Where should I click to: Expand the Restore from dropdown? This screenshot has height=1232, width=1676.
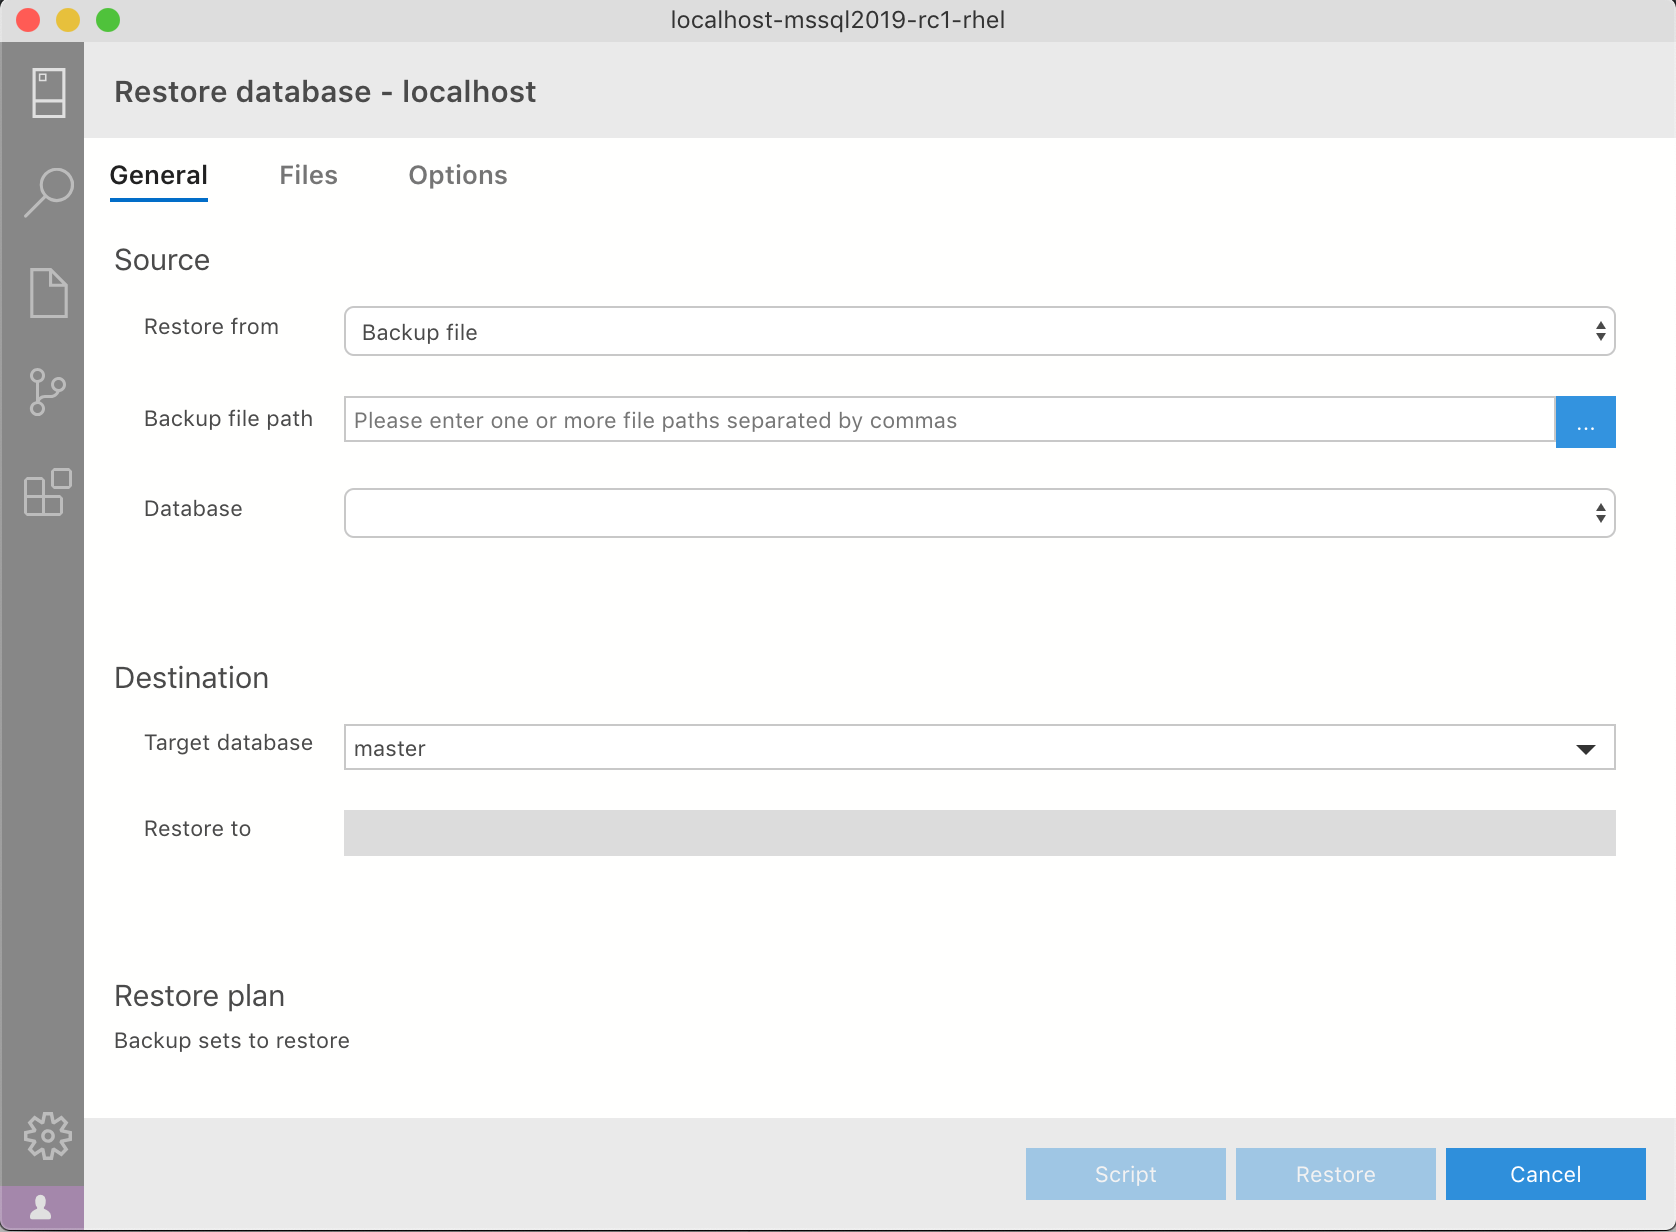point(979,331)
